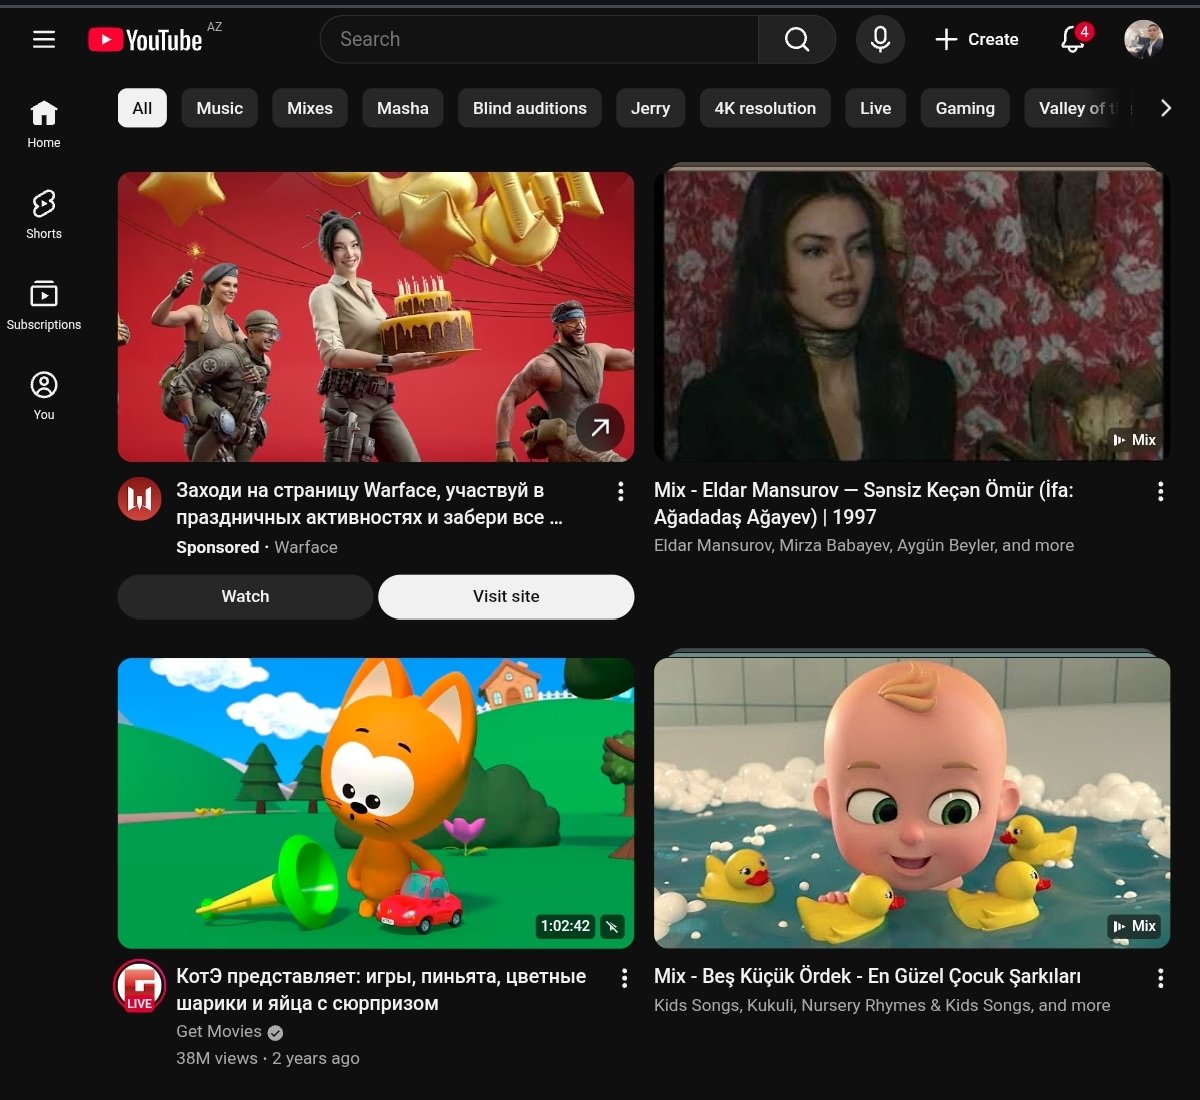The width and height of the screenshot is (1200, 1100).
Task: Show more filter chips with right arrow
Action: [1165, 108]
